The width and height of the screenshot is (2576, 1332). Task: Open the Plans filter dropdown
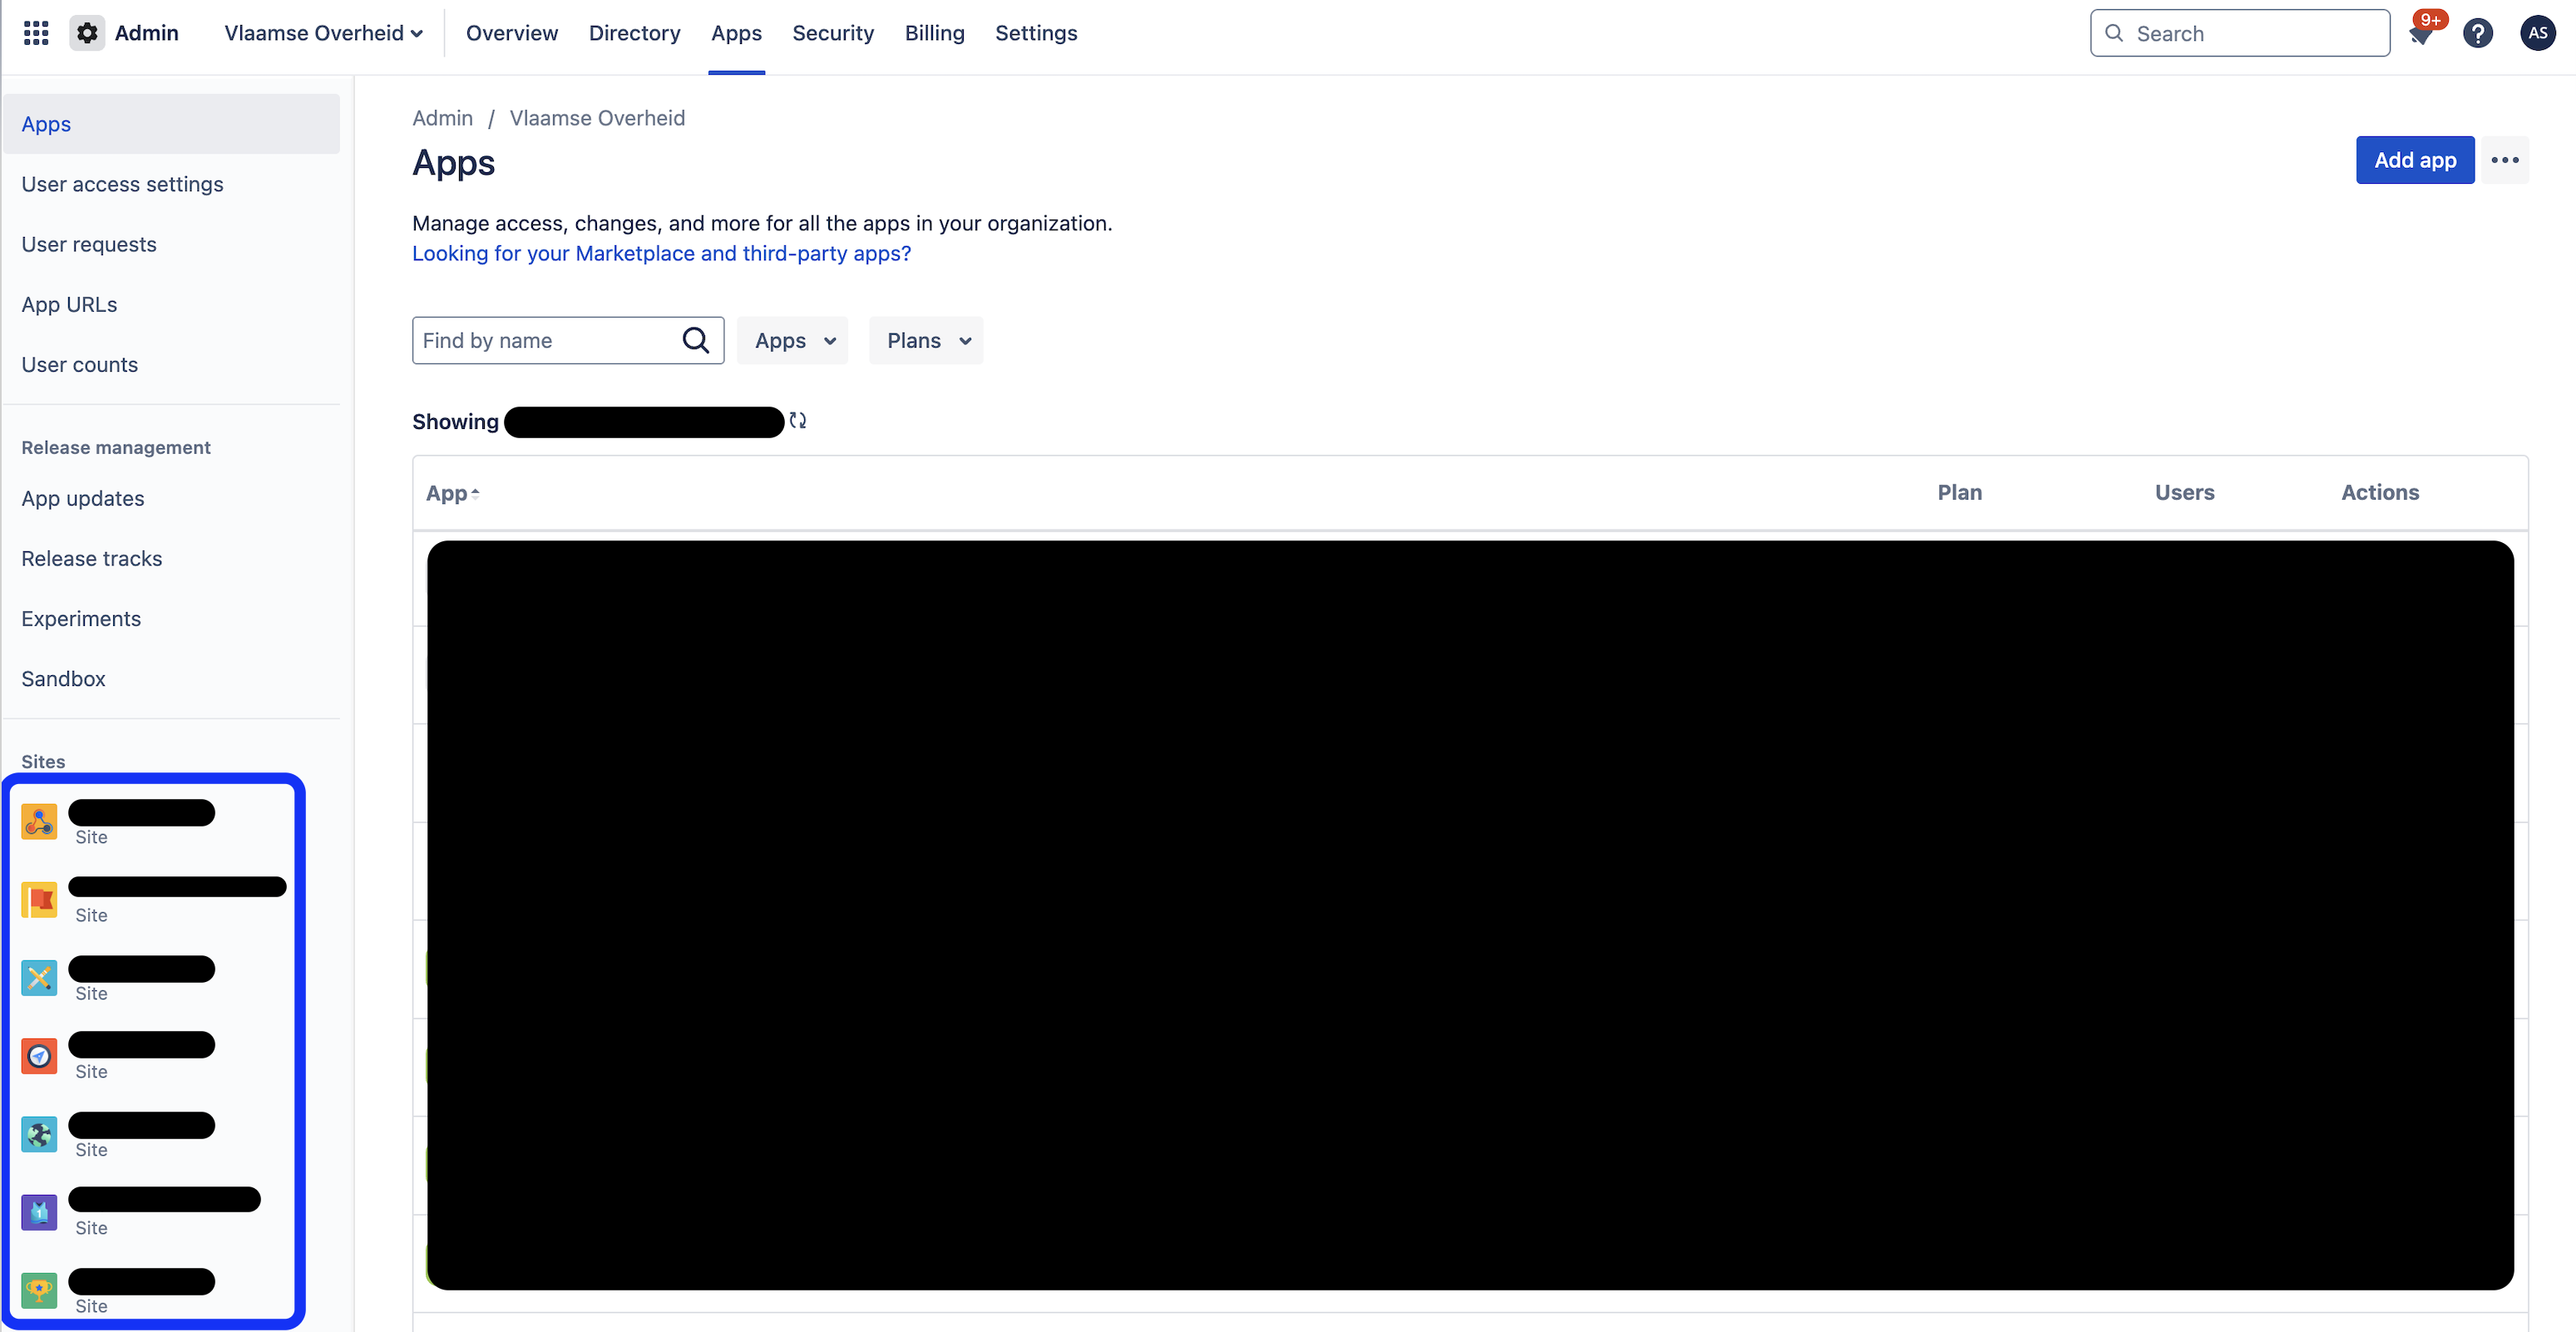[926, 341]
